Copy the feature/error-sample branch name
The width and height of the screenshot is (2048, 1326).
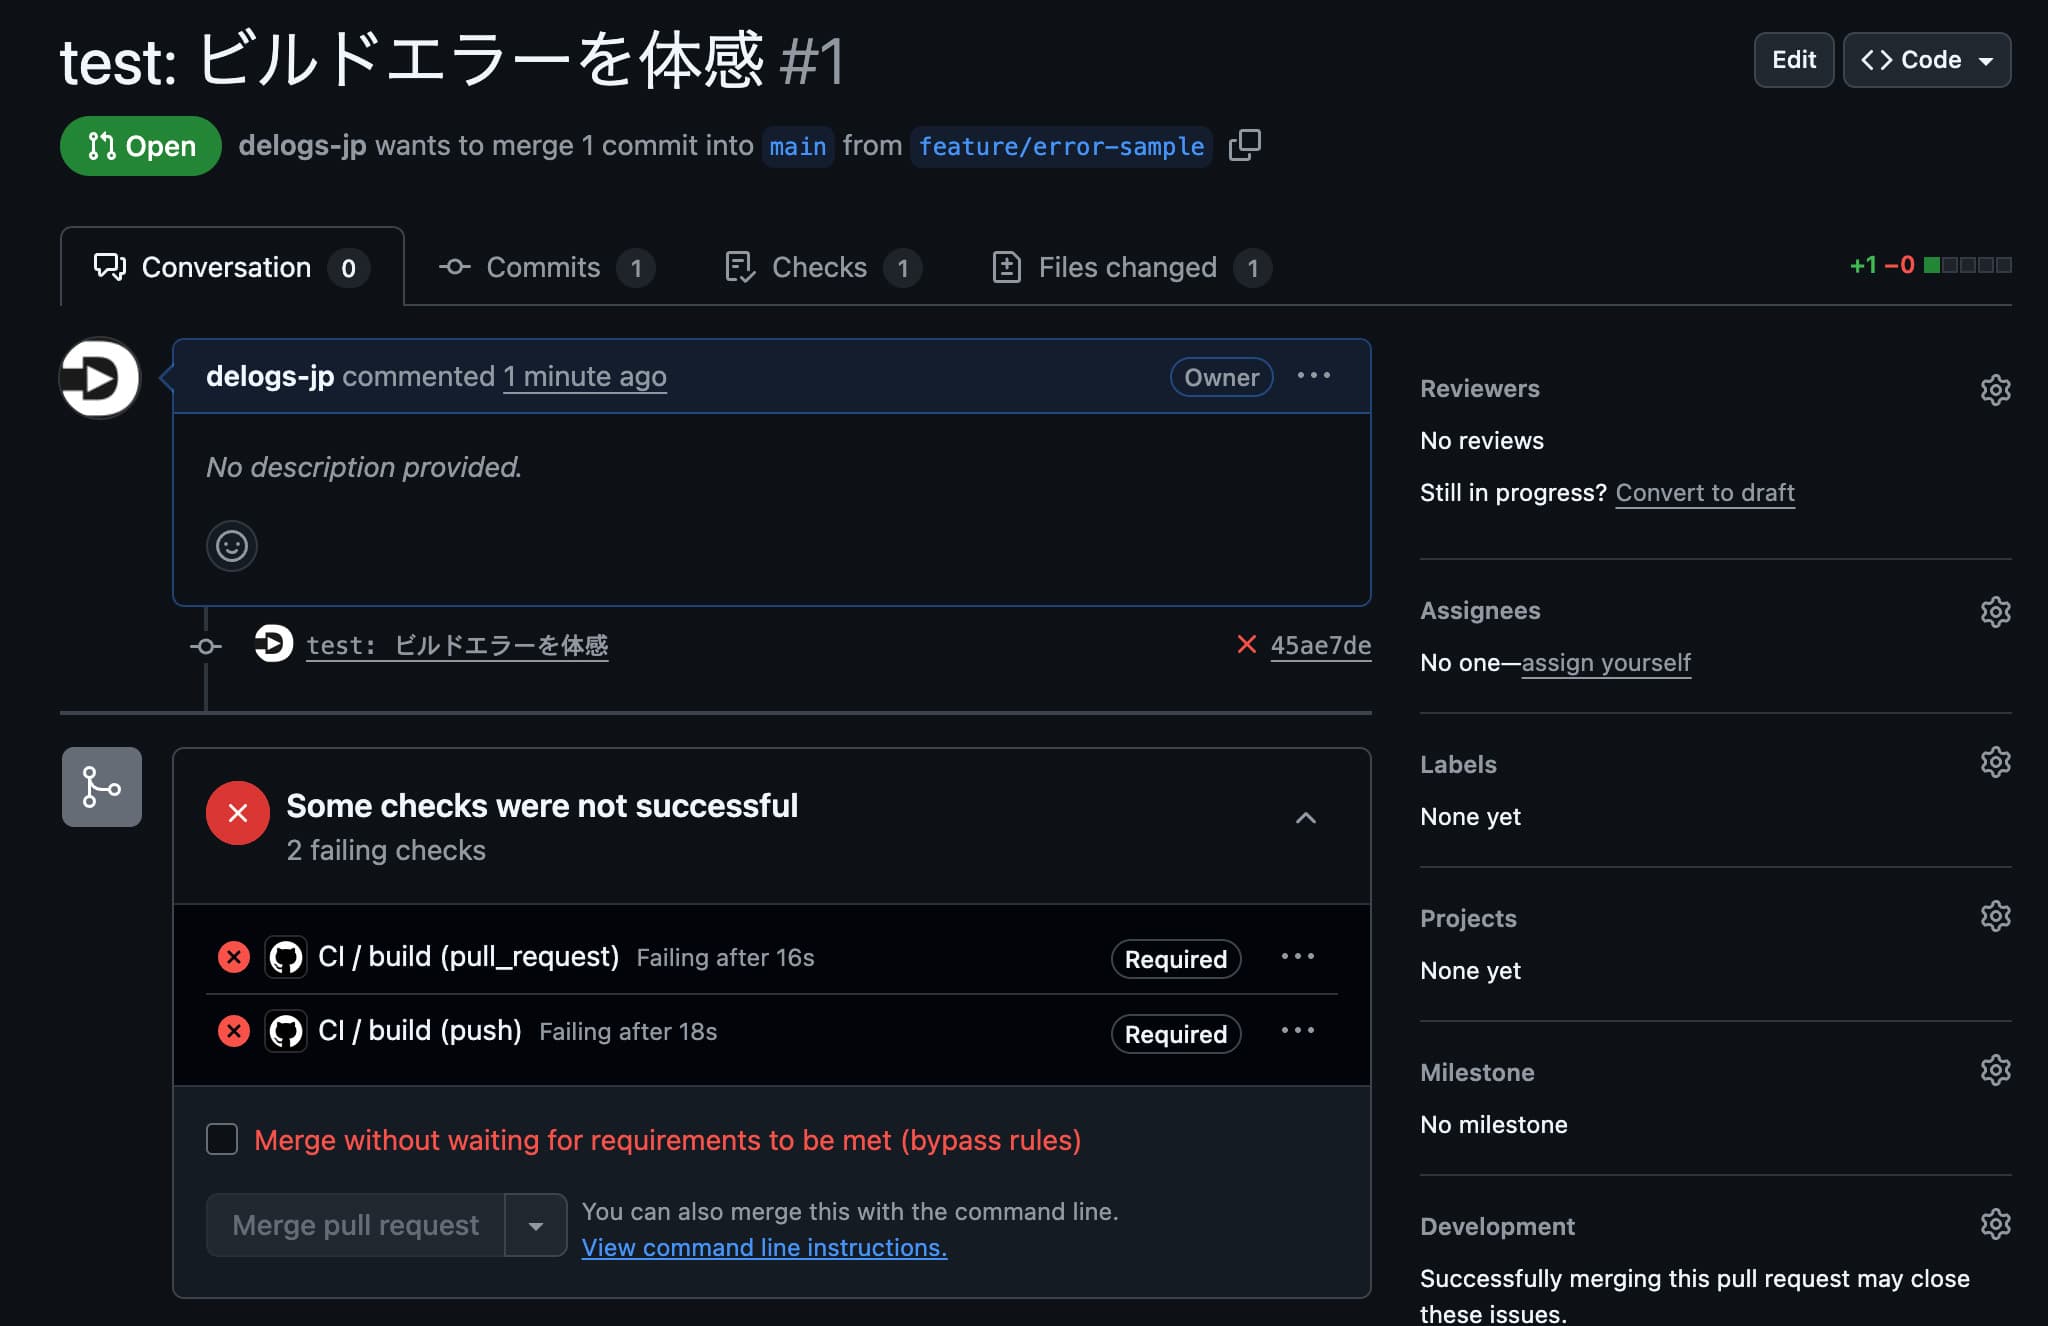[1244, 145]
